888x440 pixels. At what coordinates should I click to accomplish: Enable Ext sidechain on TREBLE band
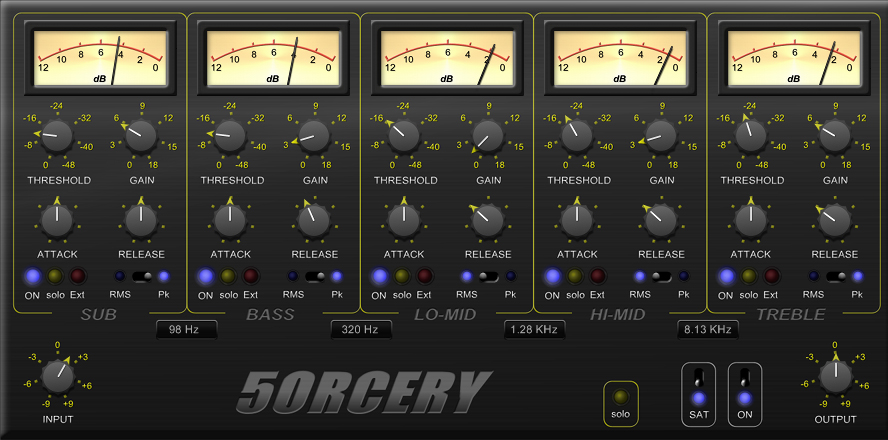pyautogui.click(x=771, y=276)
